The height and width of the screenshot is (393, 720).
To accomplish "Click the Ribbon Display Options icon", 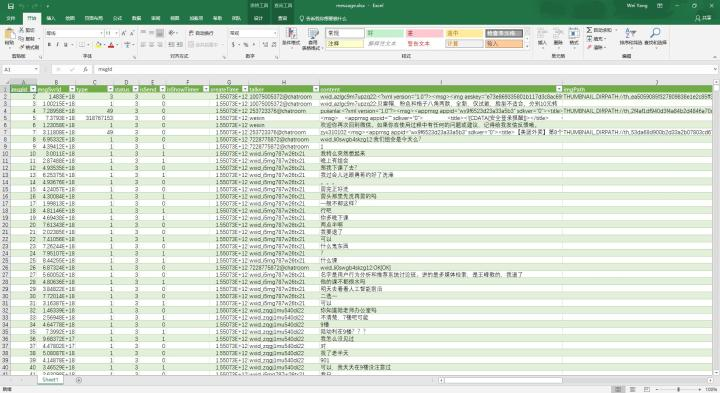I will pyautogui.click(x=660, y=6).
